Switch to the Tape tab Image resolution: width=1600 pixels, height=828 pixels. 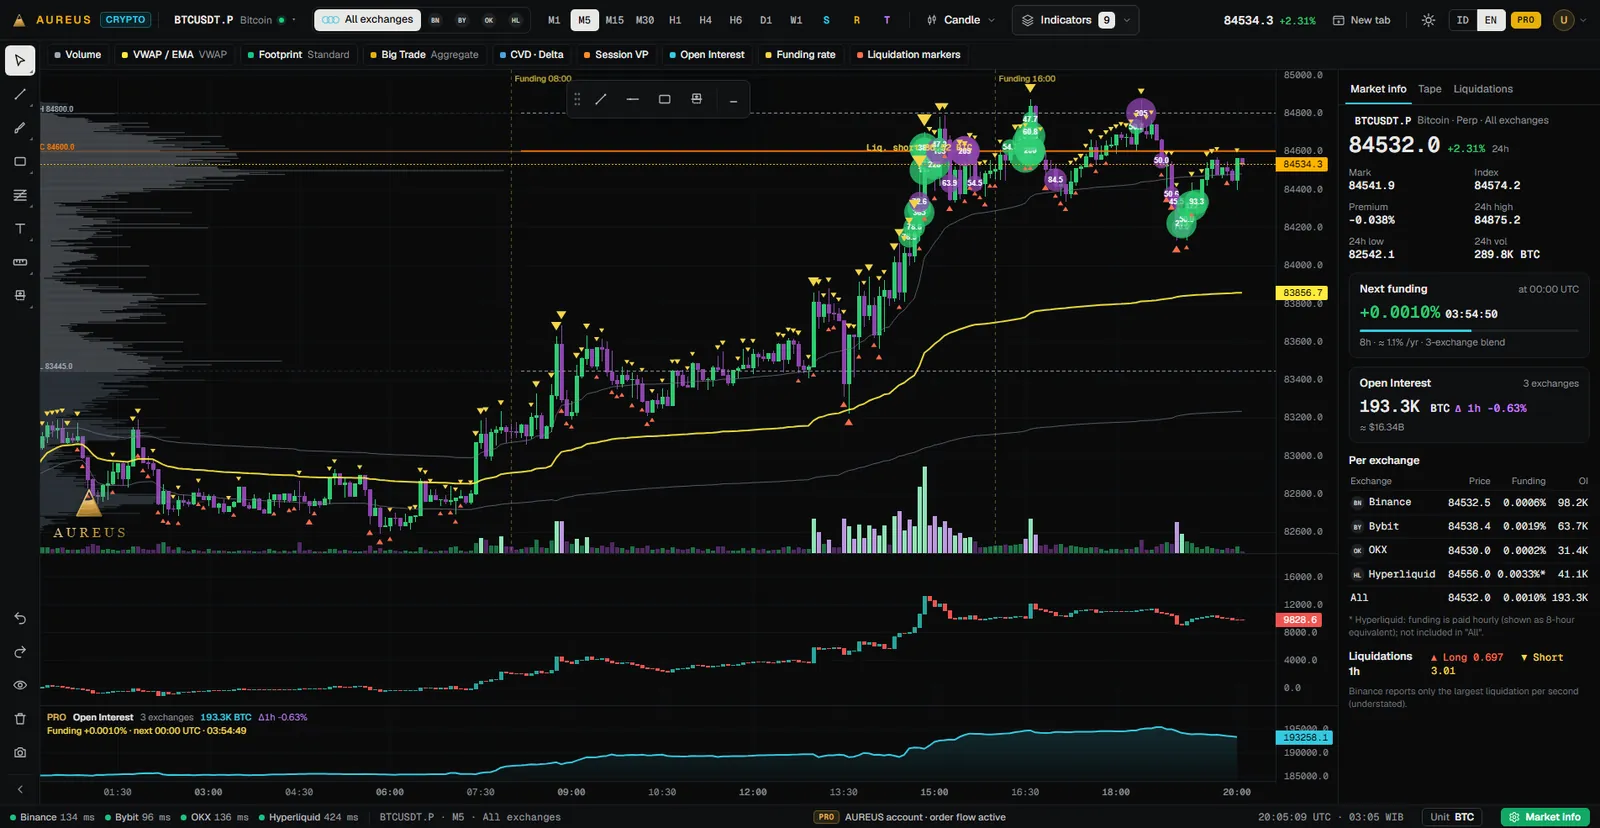[1430, 89]
